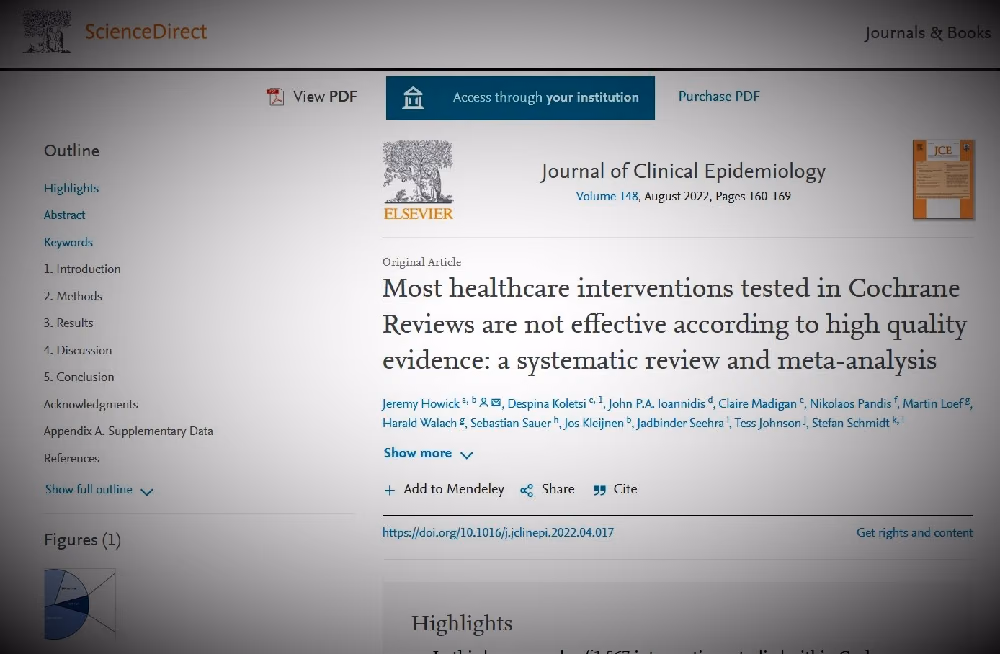Go to 2. Methods section
1000x654 pixels.
(73, 296)
